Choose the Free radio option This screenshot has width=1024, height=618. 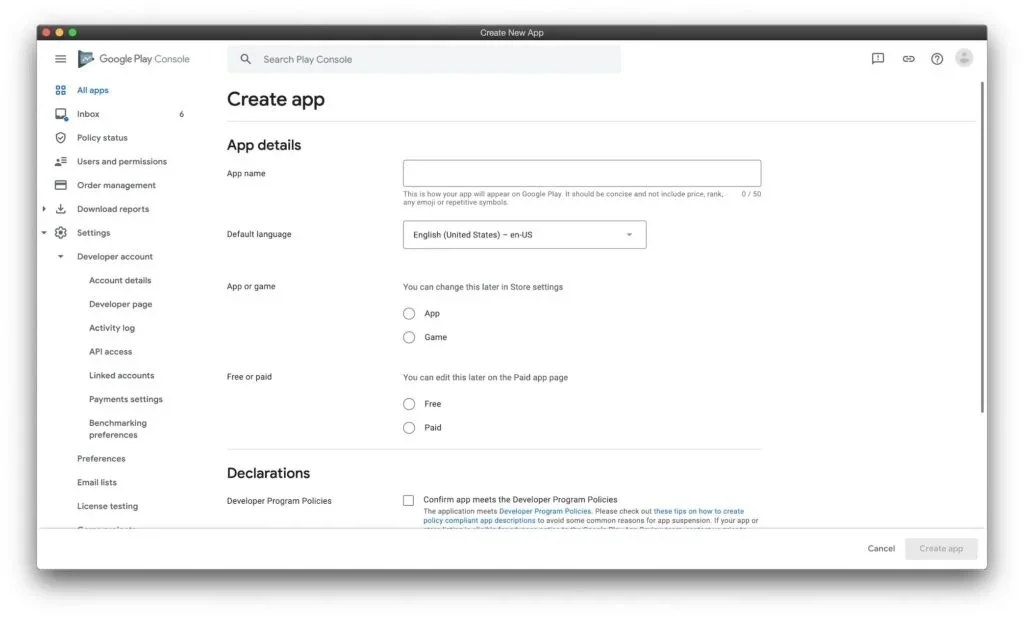pyautogui.click(x=409, y=404)
